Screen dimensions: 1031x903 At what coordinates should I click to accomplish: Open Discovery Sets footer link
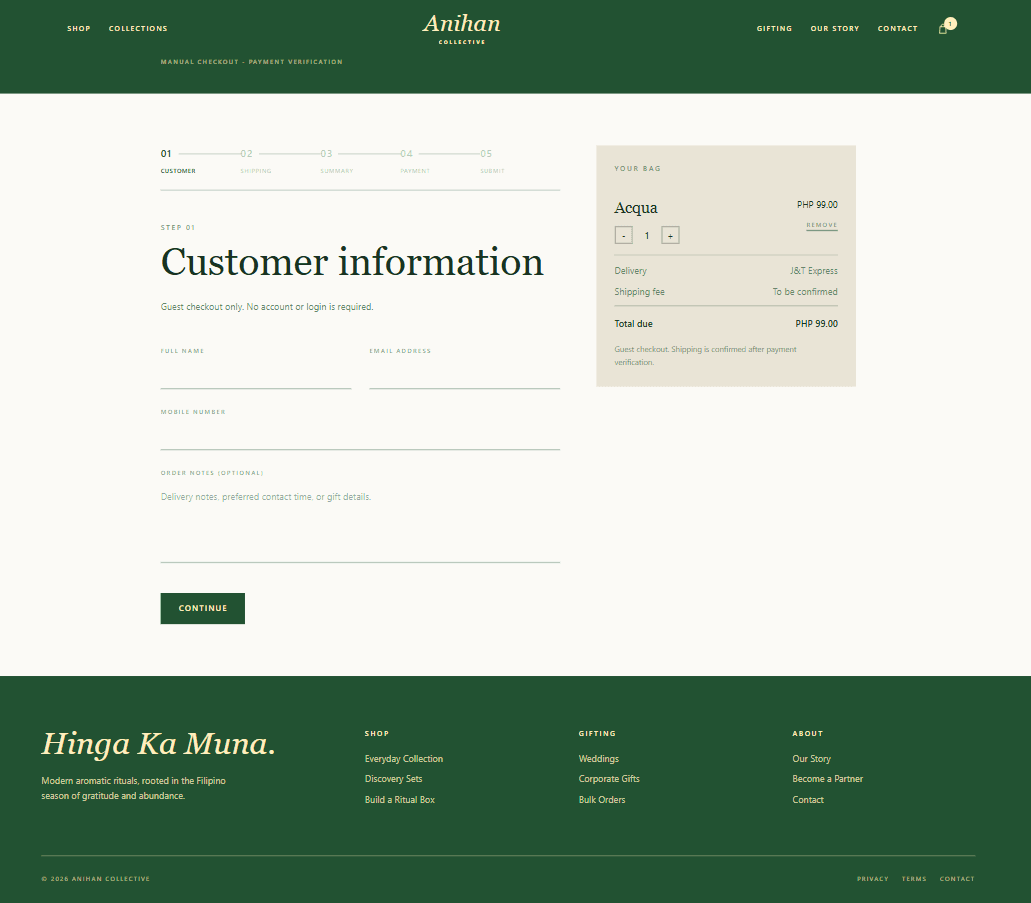click(393, 779)
